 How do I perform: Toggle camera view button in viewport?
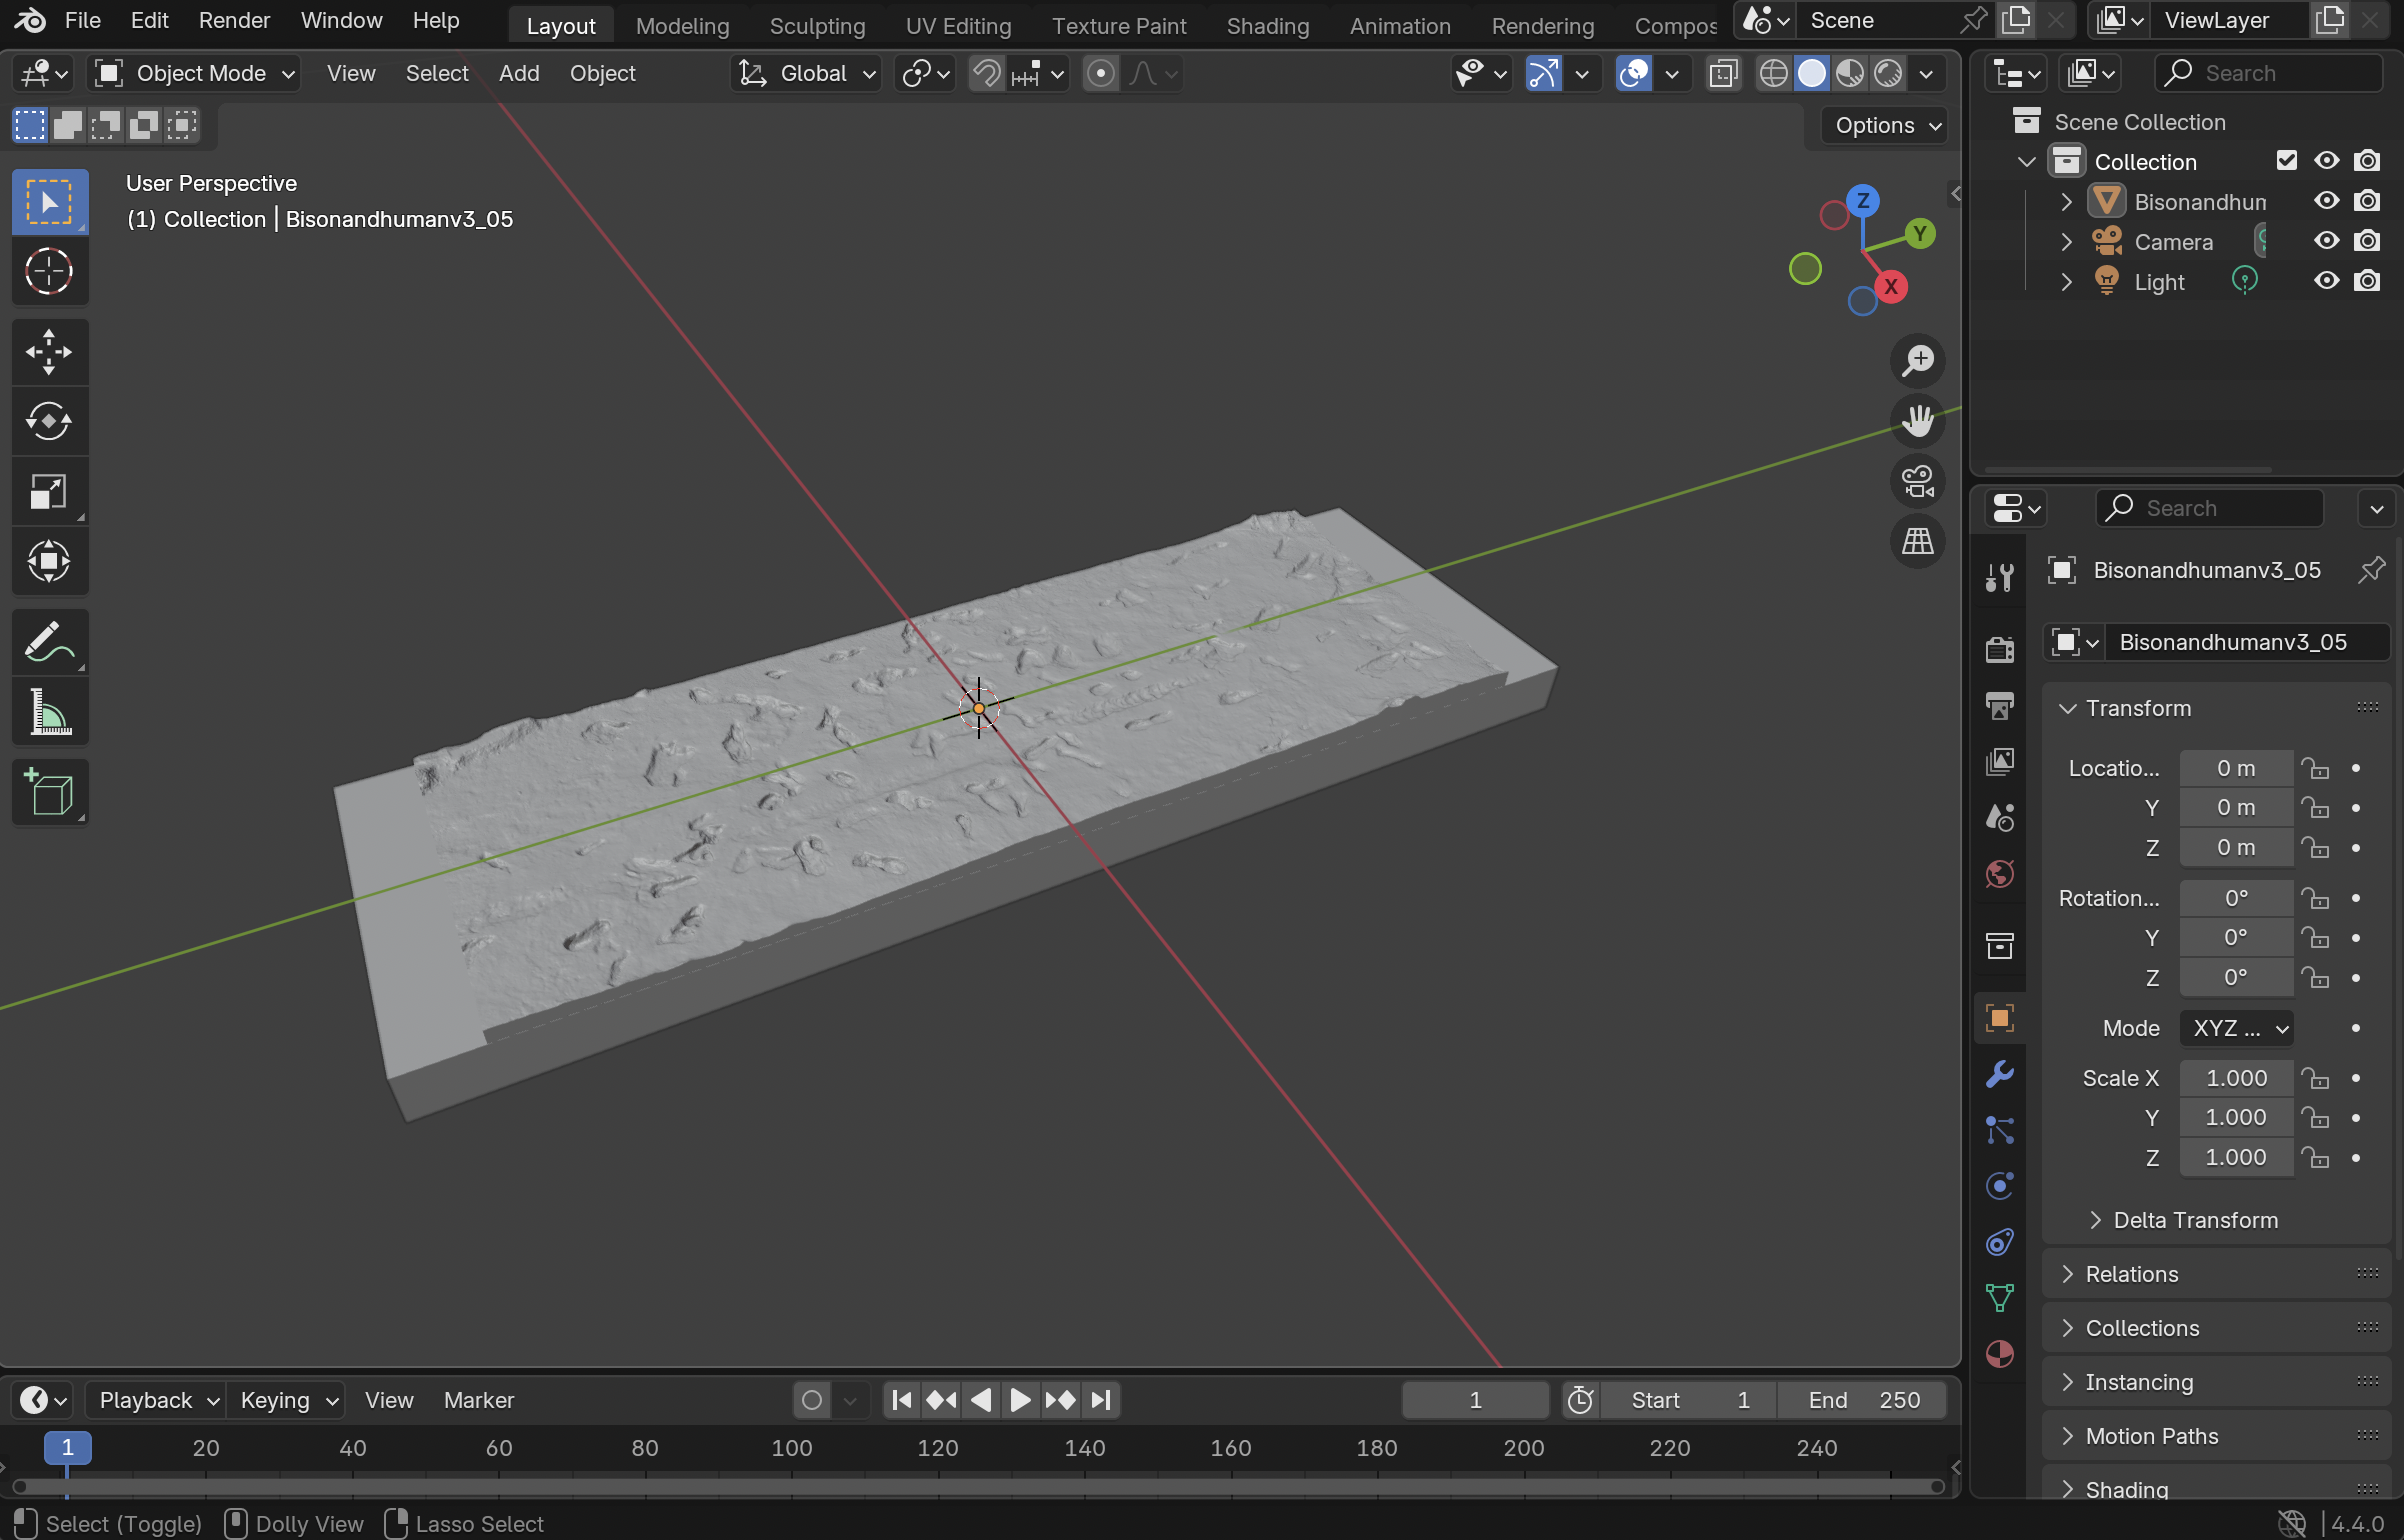point(1917,481)
